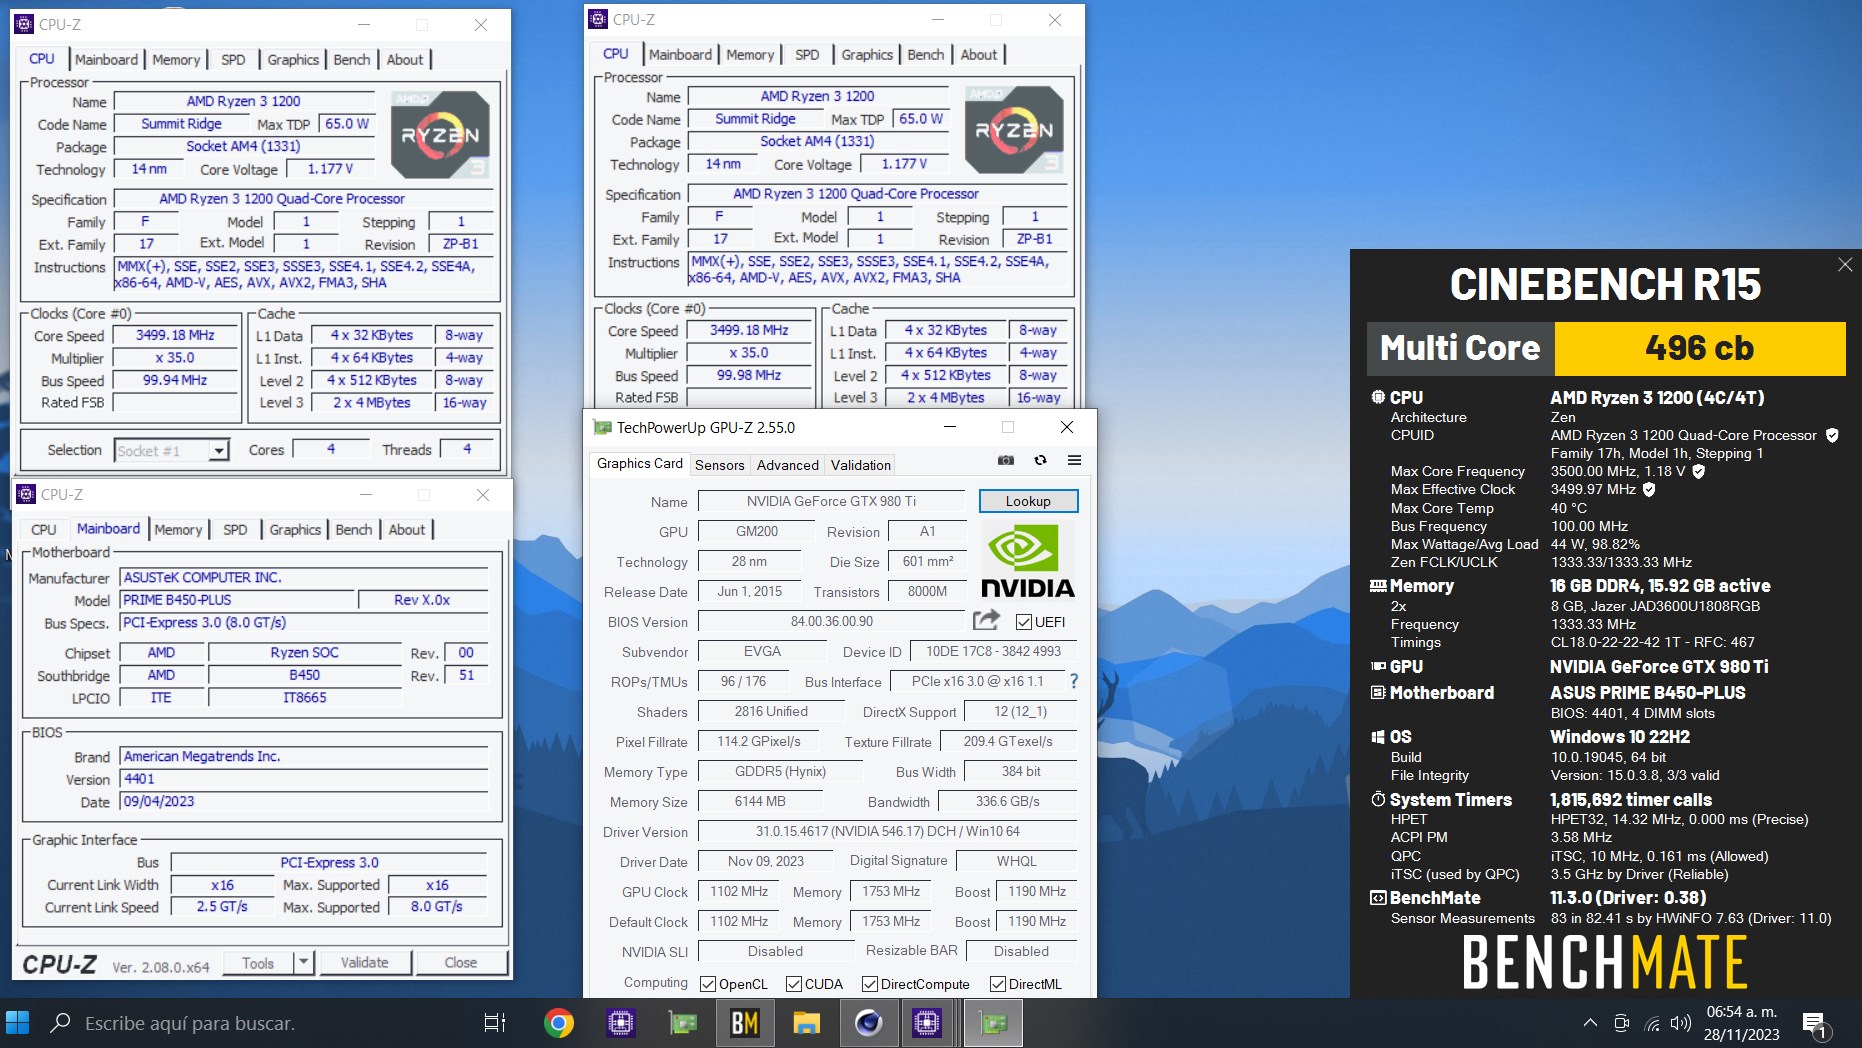Show hidden system tray icons
Image resolution: width=1862 pixels, height=1048 pixels.
1590,1023
